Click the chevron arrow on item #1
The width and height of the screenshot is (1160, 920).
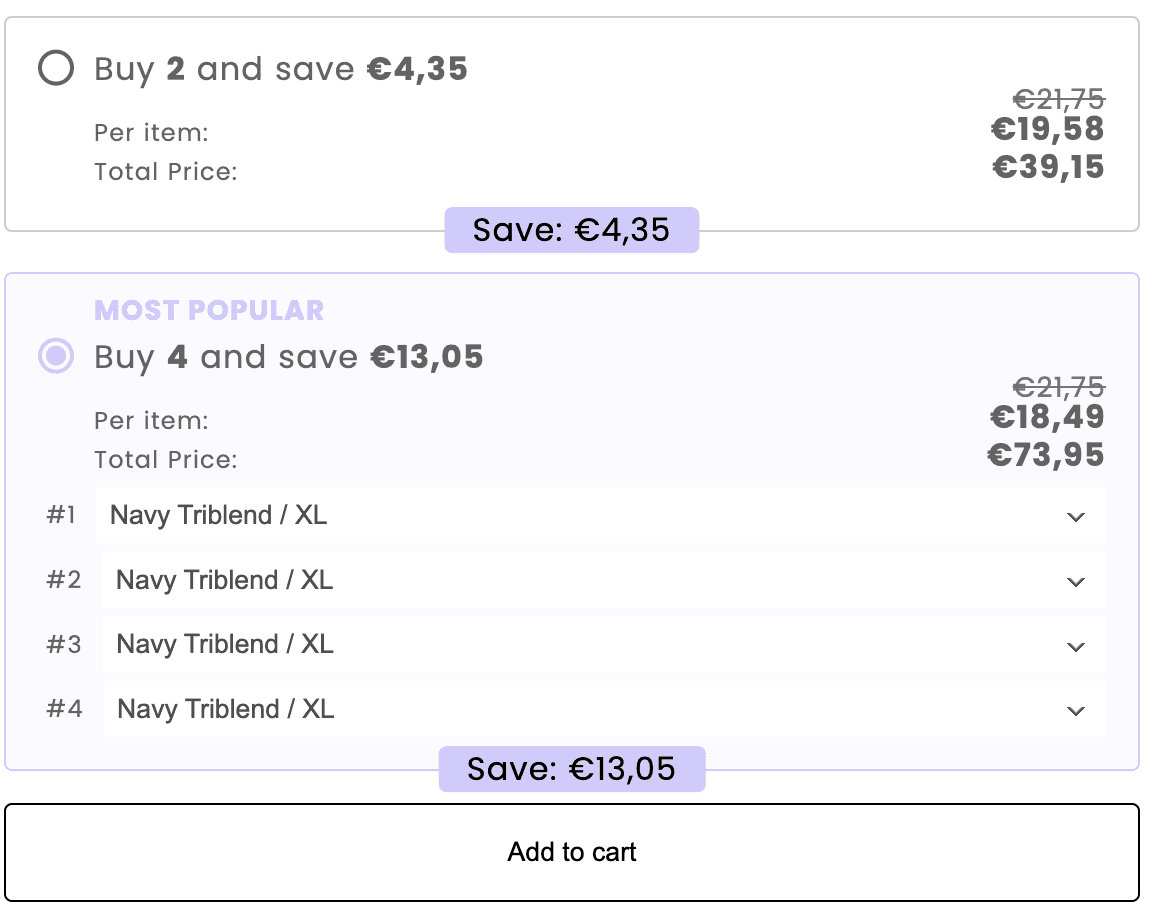pyautogui.click(x=1076, y=517)
